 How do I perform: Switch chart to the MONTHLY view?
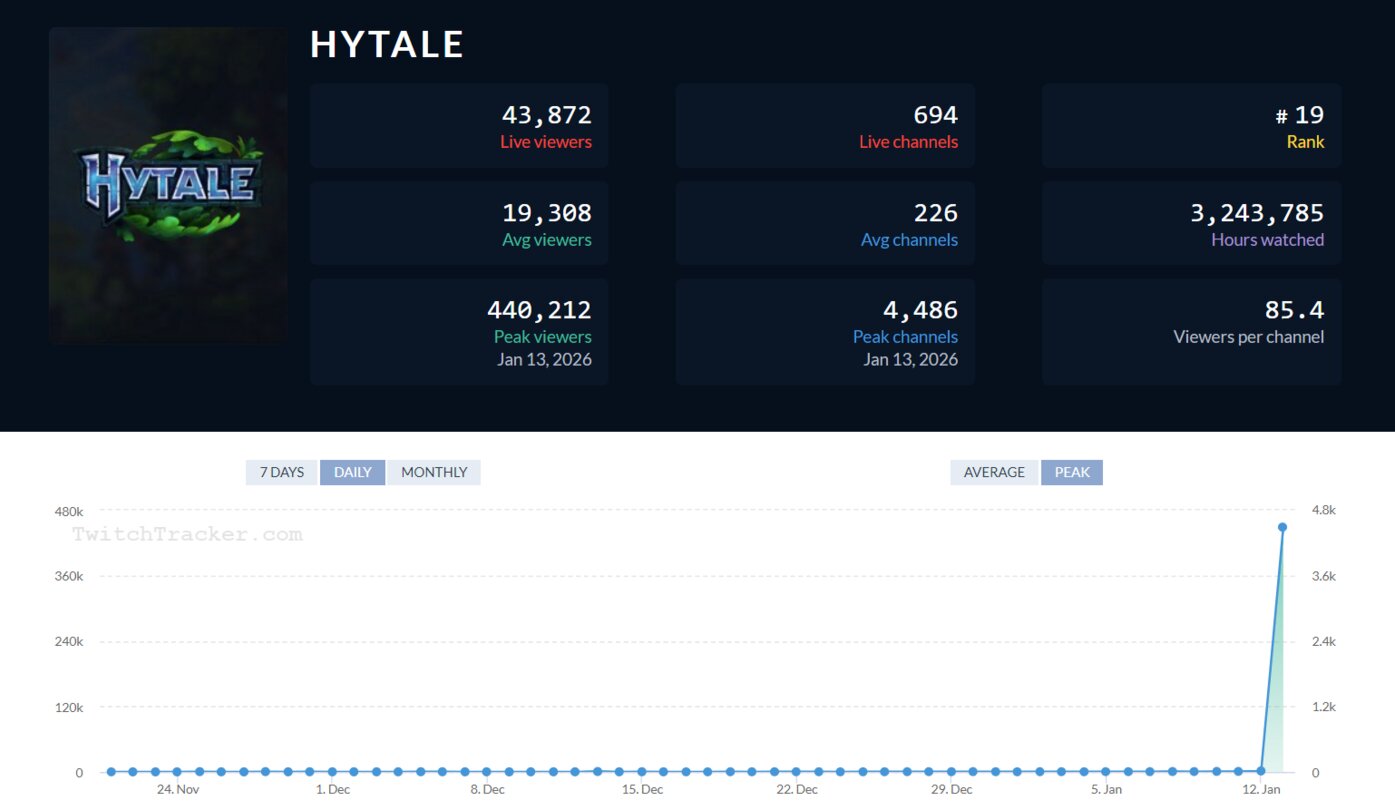(x=434, y=472)
